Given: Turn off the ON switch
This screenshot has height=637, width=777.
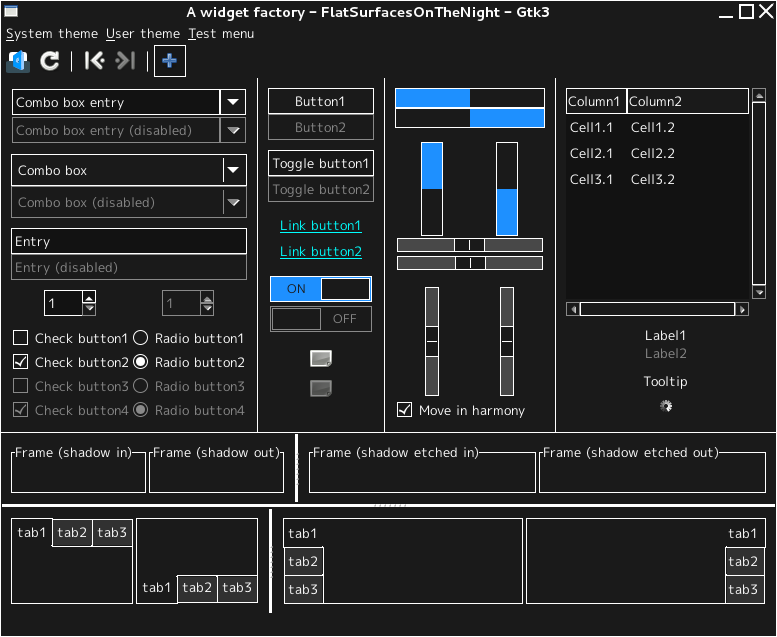Looking at the screenshot, I should pyautogui.click(x=321, y=289).
